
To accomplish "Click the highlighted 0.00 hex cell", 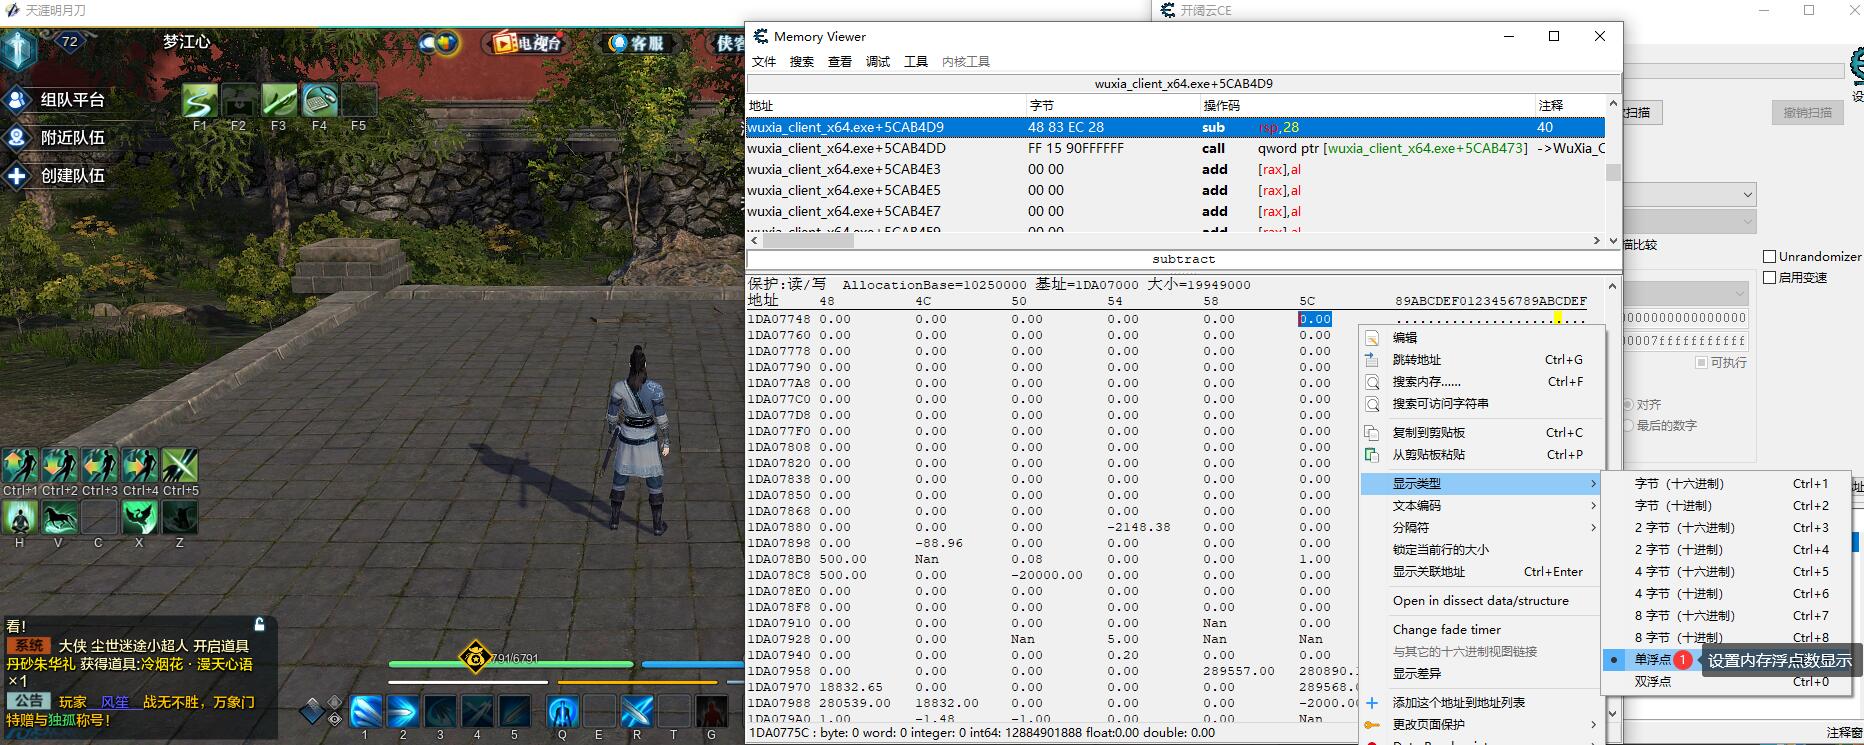I will (x=1315, y=319).
